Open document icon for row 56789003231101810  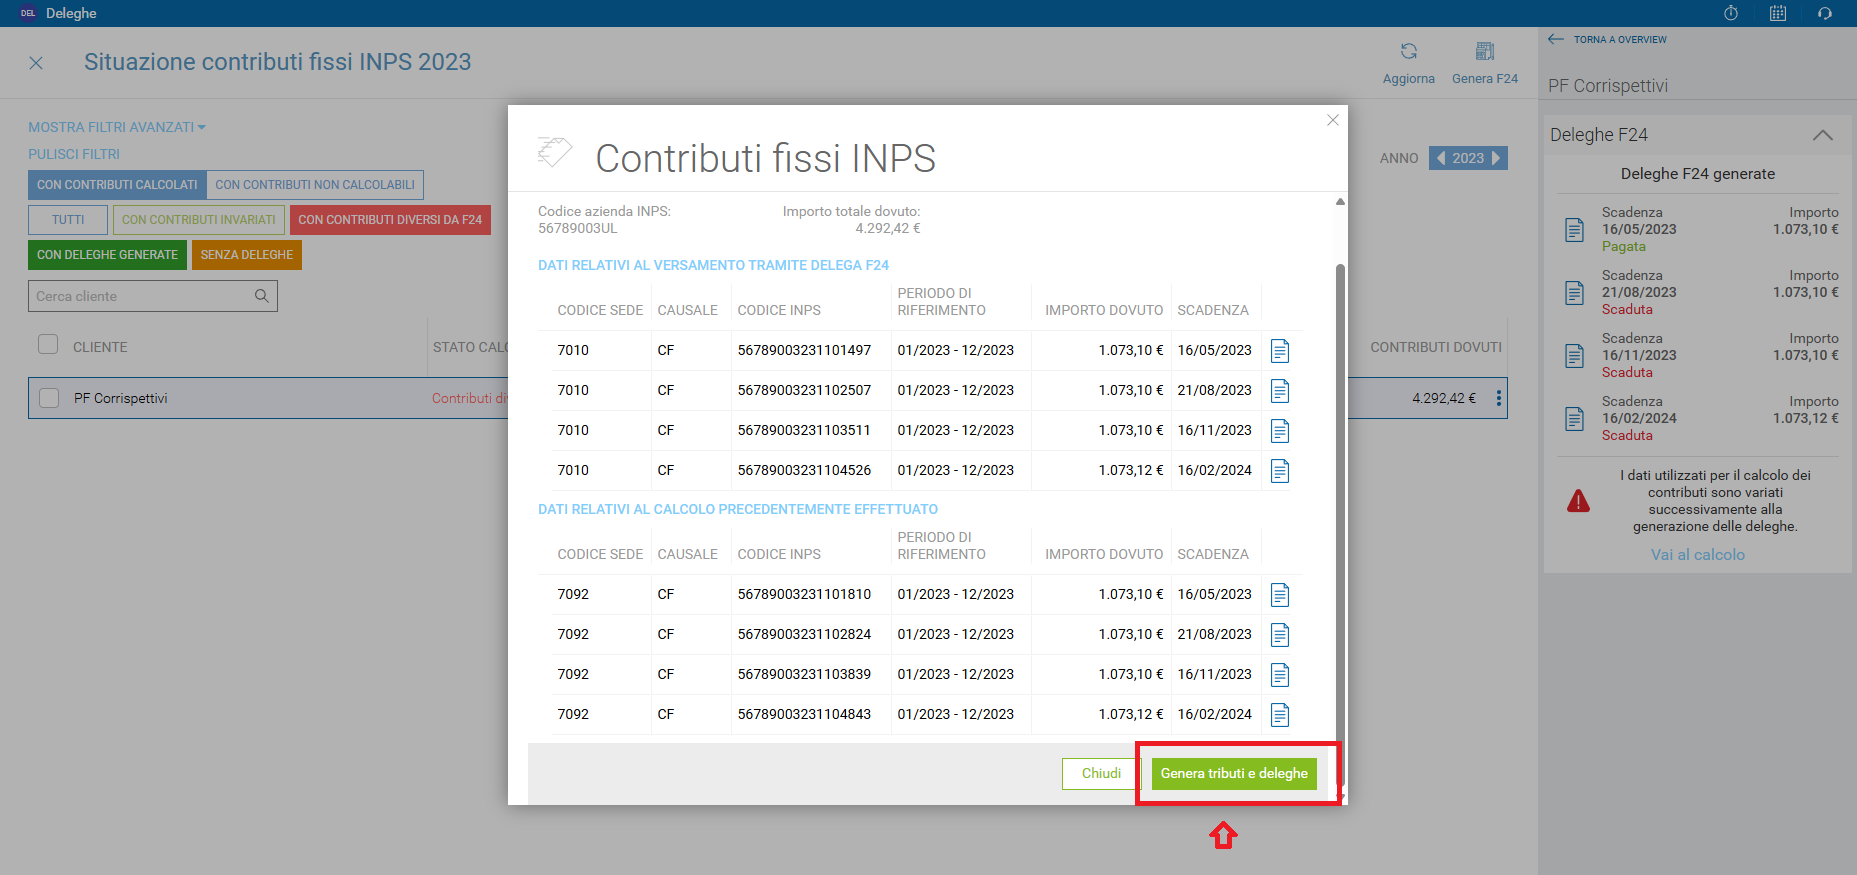coord(1280,595)
